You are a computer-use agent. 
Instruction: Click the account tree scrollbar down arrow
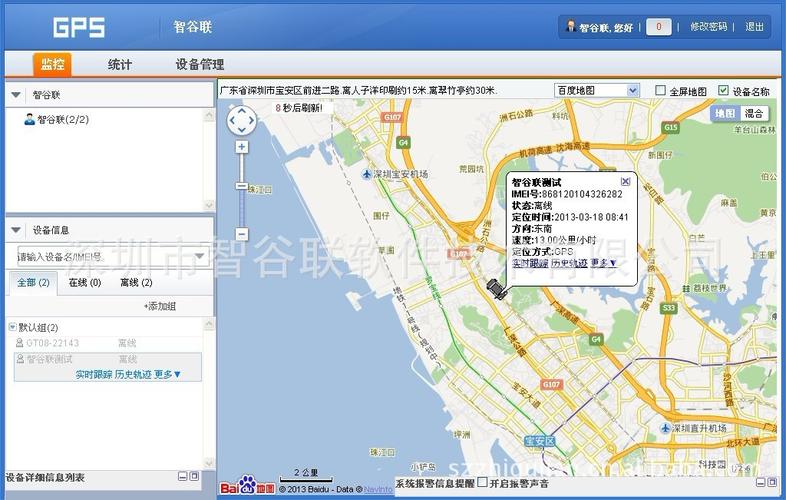pyautogui.click(x=209, y=205)
